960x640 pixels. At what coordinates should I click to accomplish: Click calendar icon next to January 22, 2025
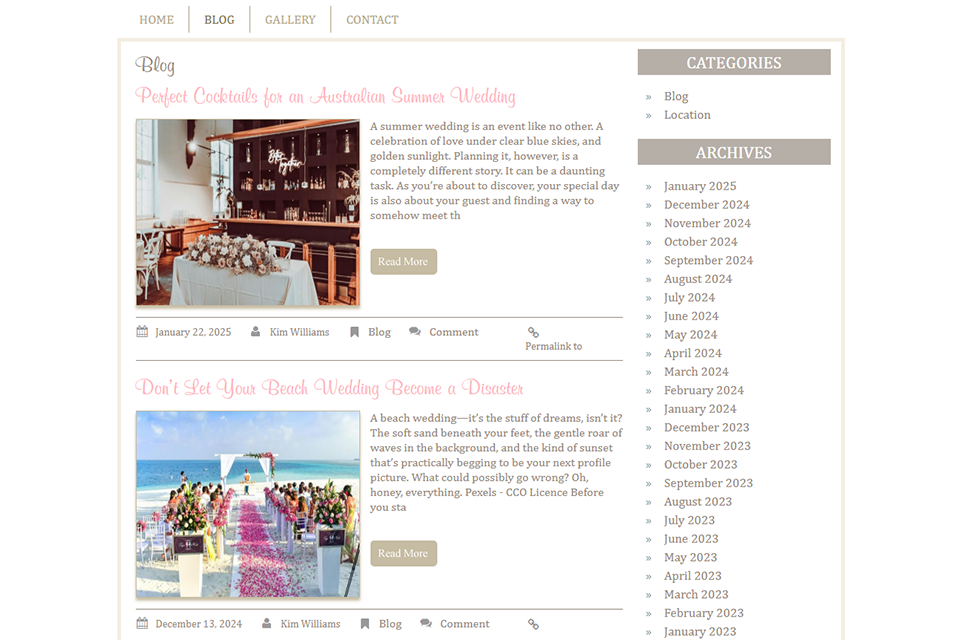point(142,332)
